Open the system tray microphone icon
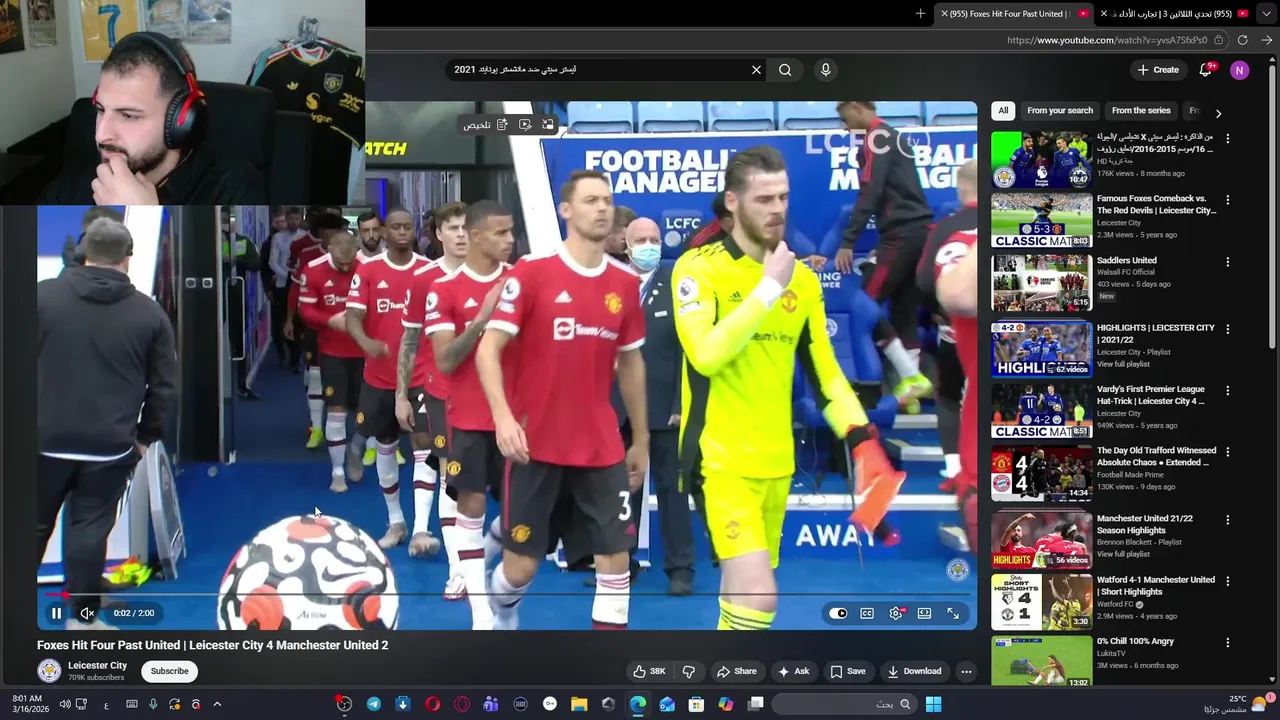 click(x=153, y=704)
